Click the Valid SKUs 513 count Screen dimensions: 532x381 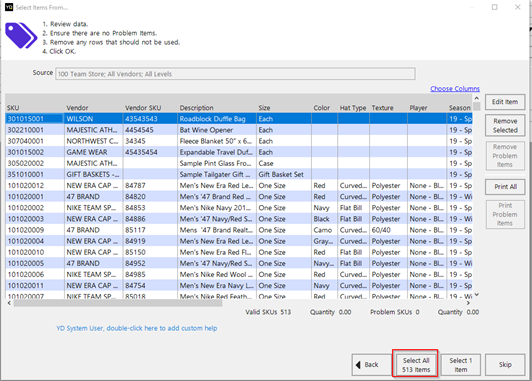(268, 312)
